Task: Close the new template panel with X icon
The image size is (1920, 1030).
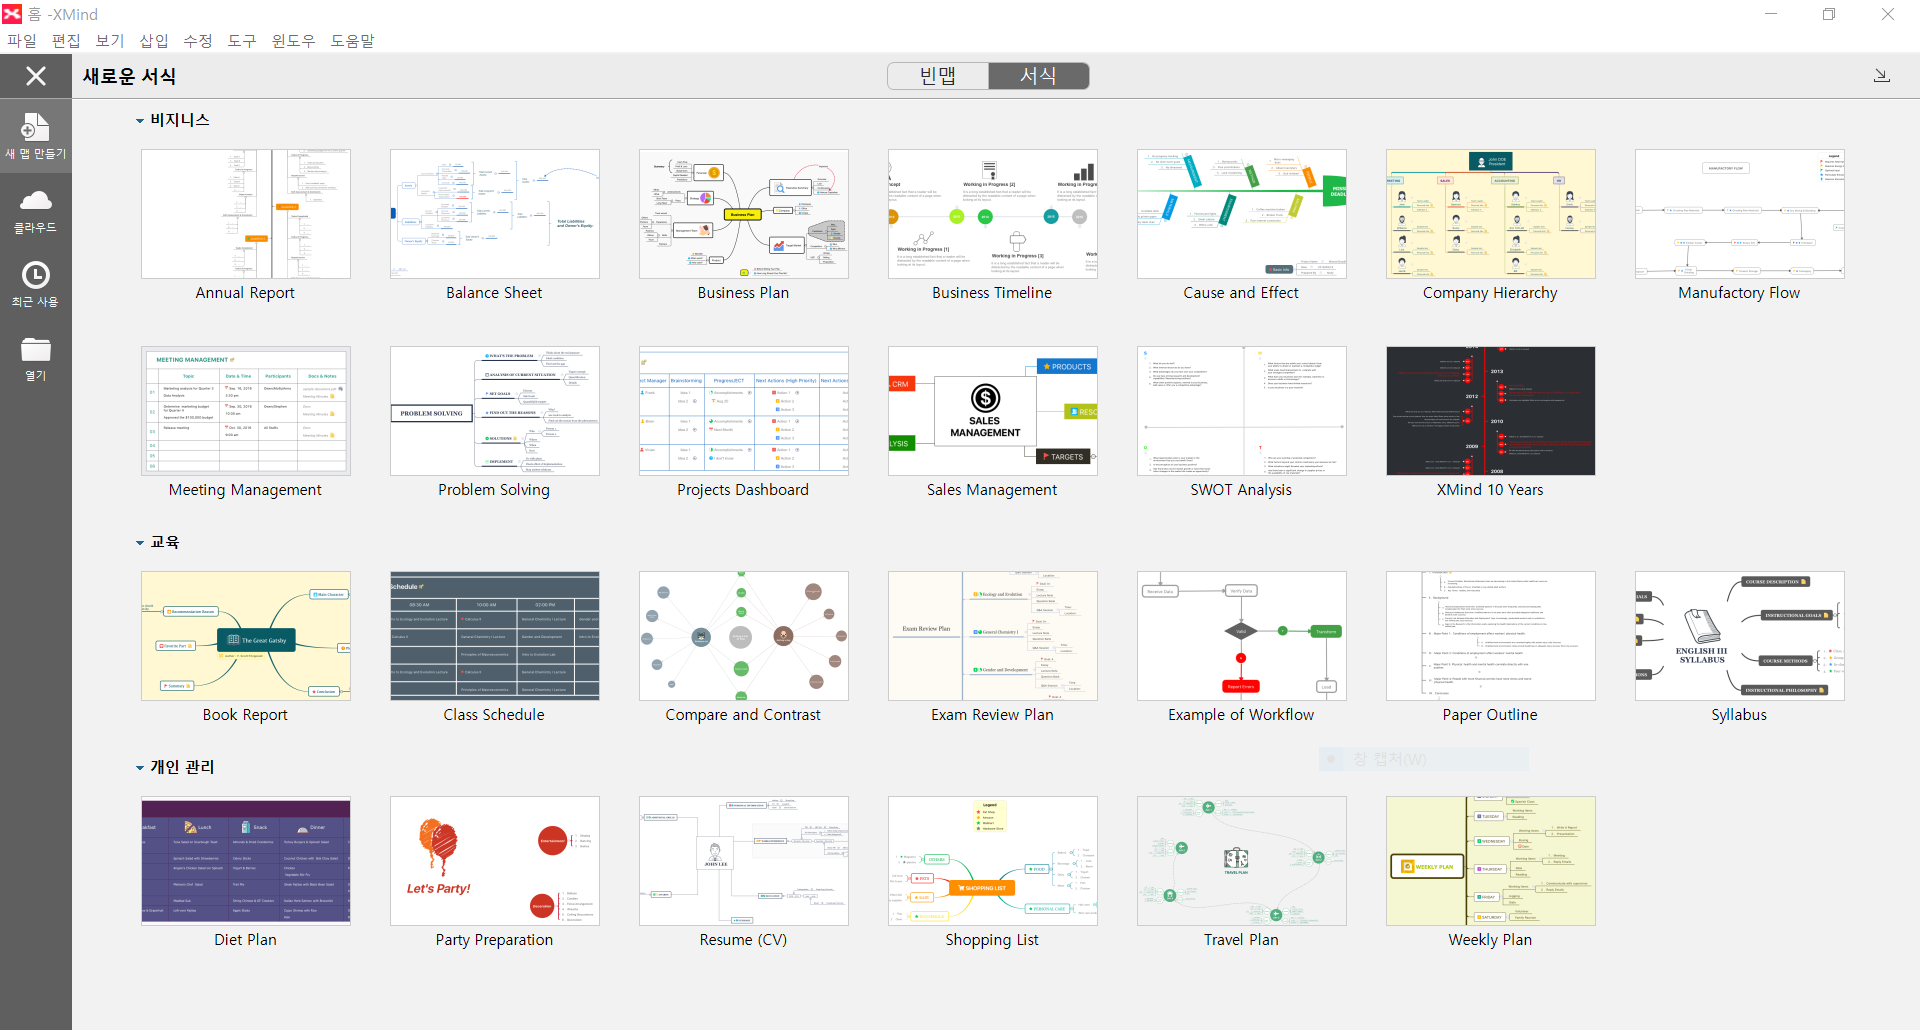Action: click(x=36, y=76)
